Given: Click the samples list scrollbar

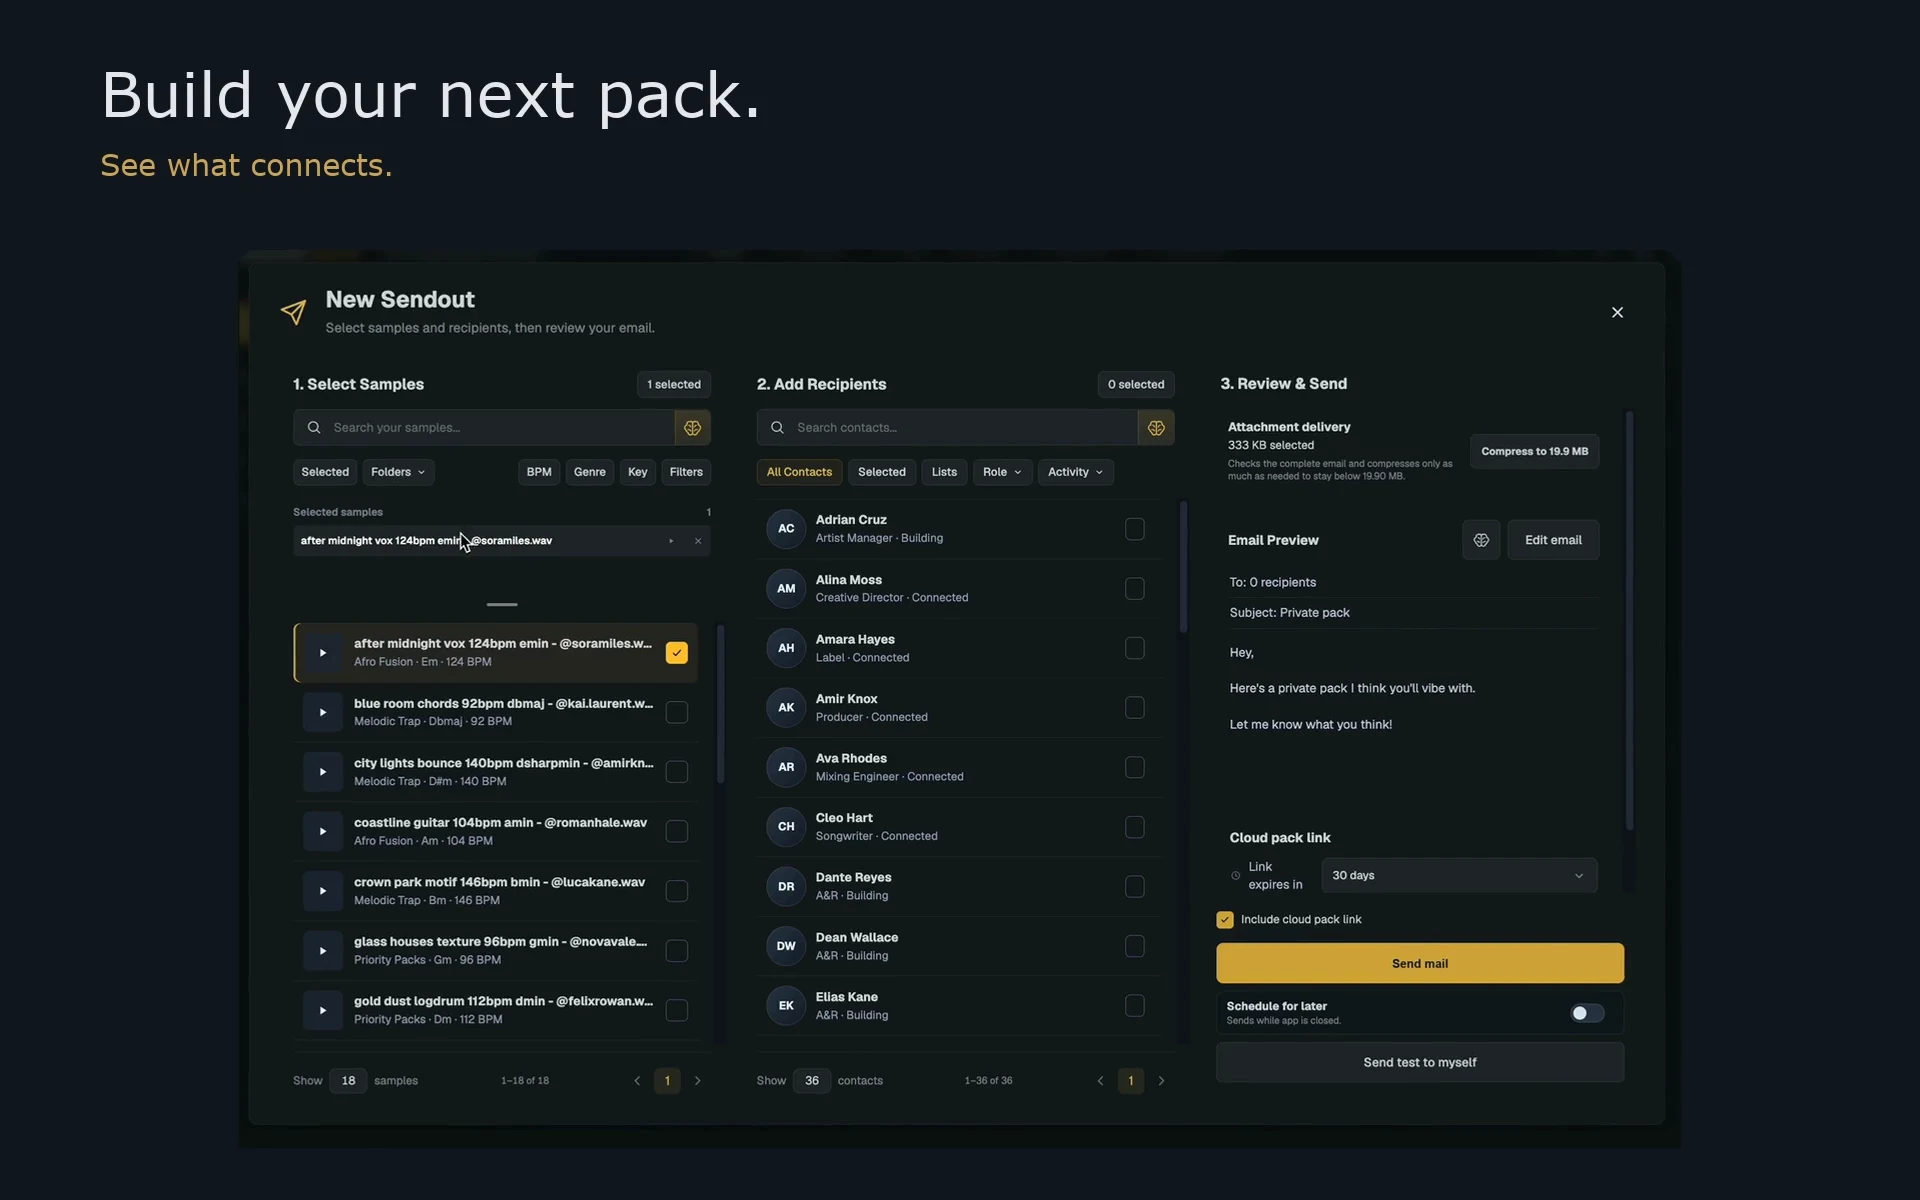Looking at the screenshot, I should (x=720, y=704).
